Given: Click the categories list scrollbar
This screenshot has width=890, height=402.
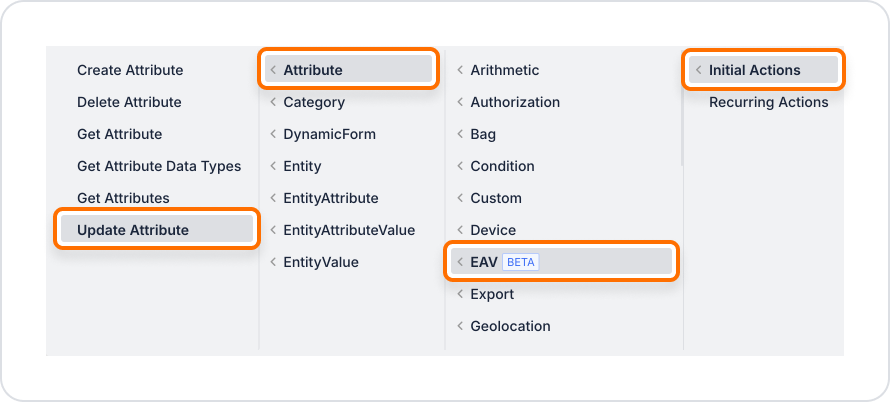Looking at the screenshot, I should click(x=681, y=110).
